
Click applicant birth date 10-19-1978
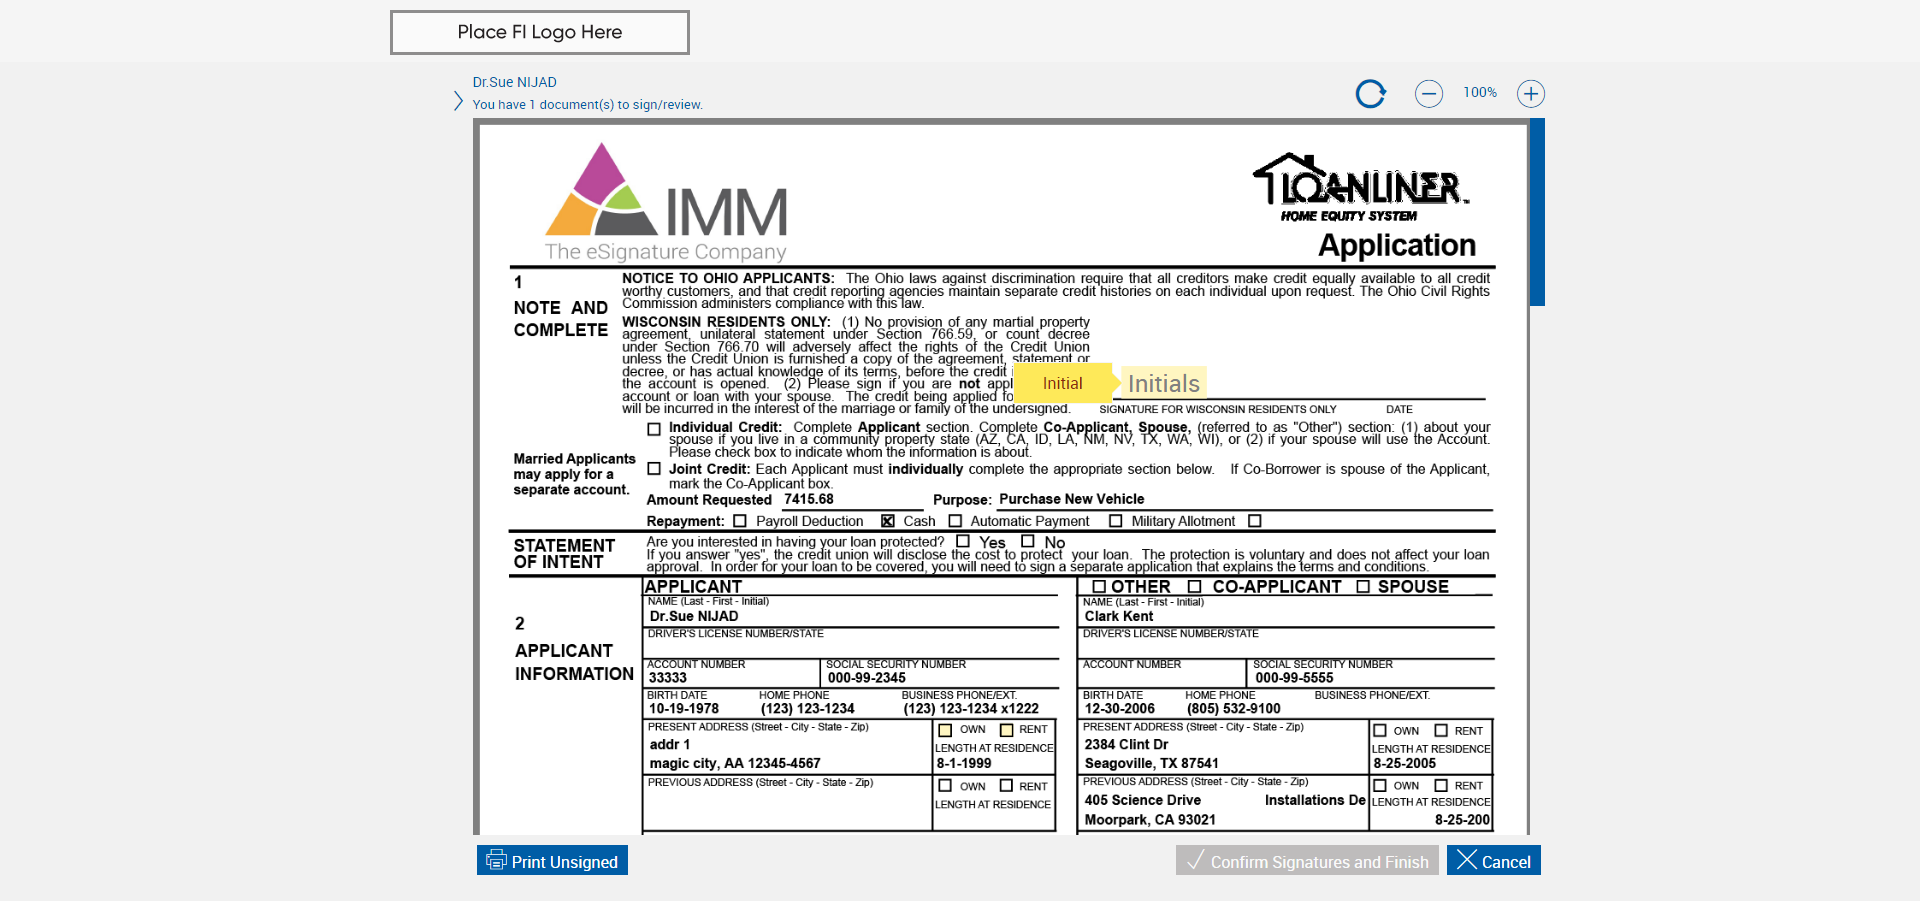click(684, 709)
